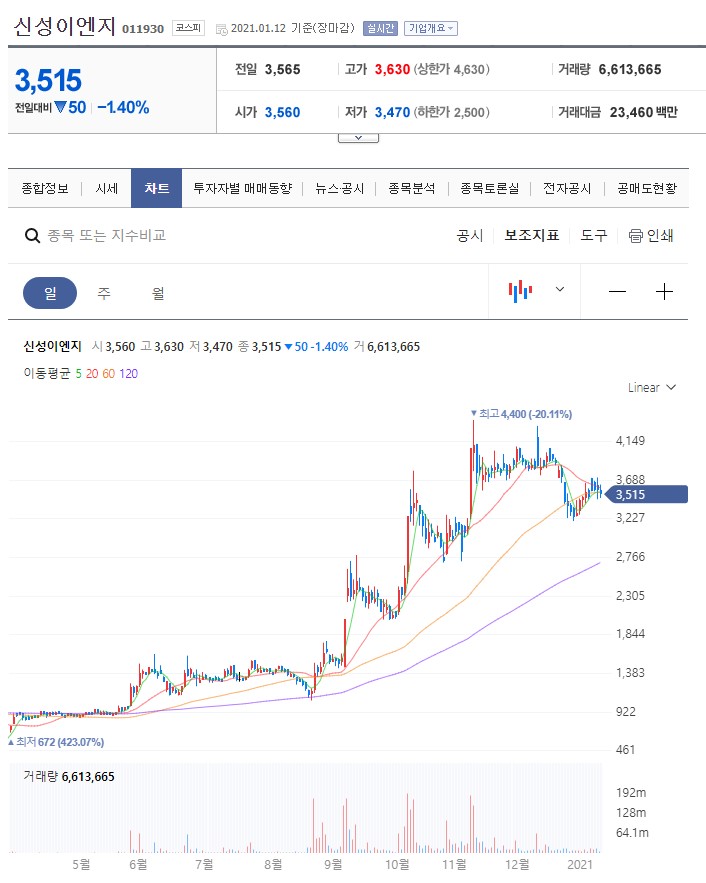Image resolution: width=706 pixels, height=883 pixels.
Task: Click the calendar icon beside the date
Action: click(x=221, y=29)
